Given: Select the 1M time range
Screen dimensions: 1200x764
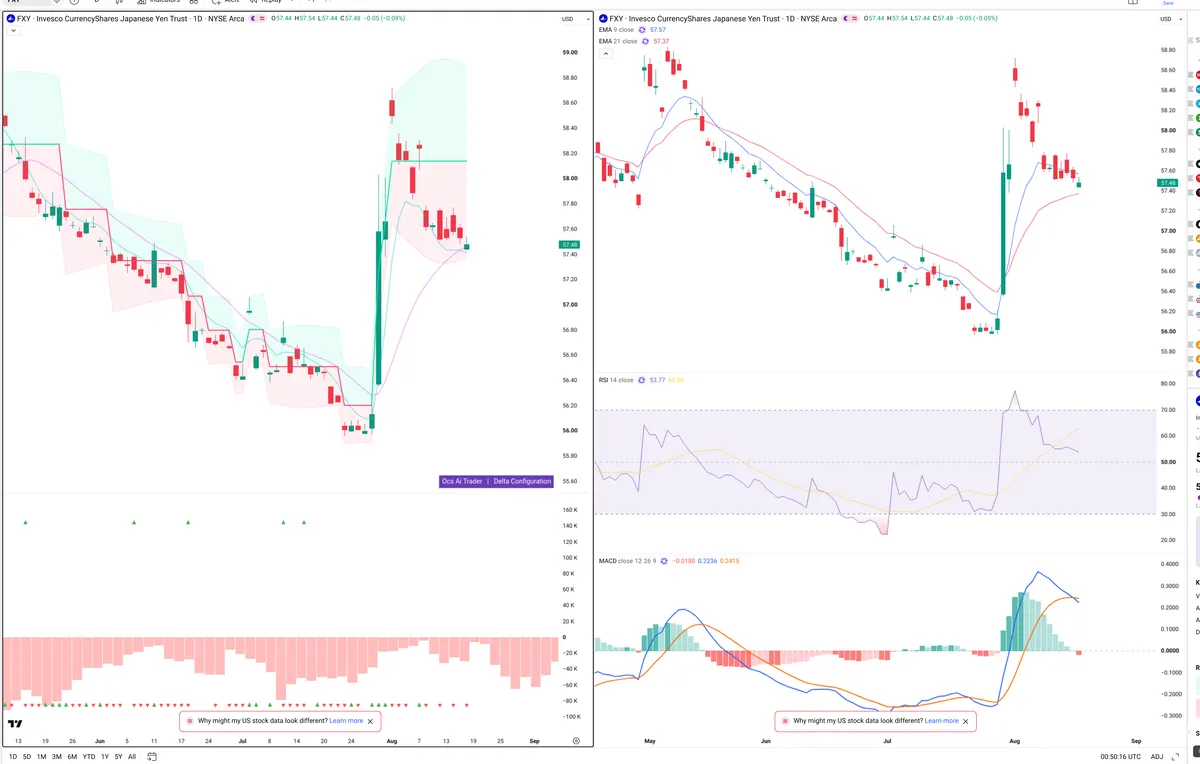Looking at the screenshot, I should point(42,757).
